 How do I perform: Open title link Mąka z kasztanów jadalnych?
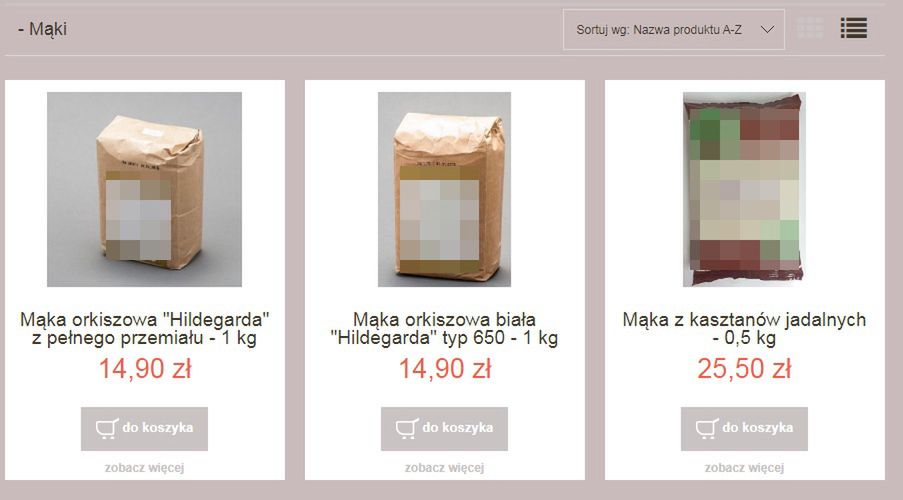[744, 328]
